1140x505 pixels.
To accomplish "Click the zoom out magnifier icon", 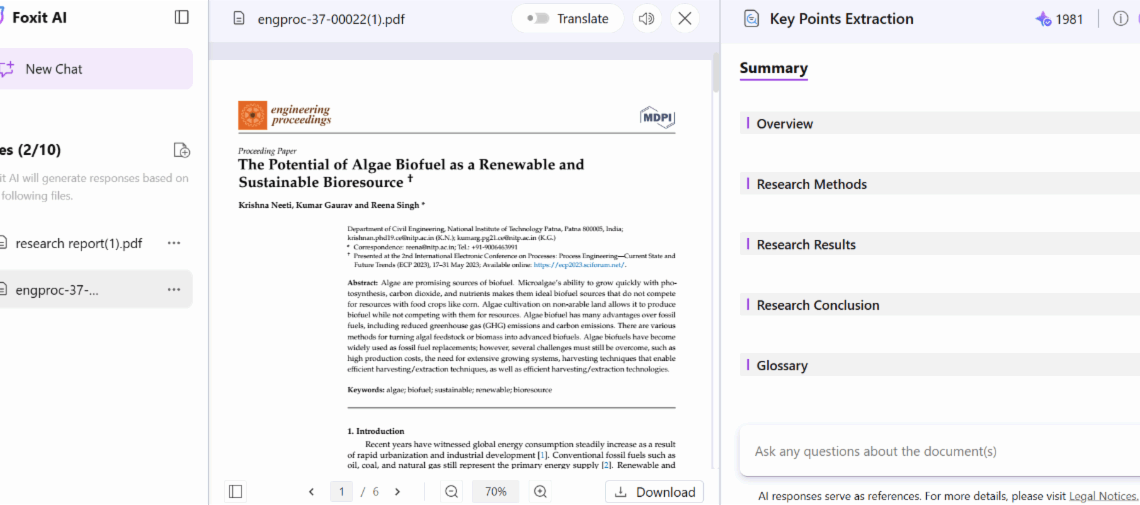I will tap(452, 491).
